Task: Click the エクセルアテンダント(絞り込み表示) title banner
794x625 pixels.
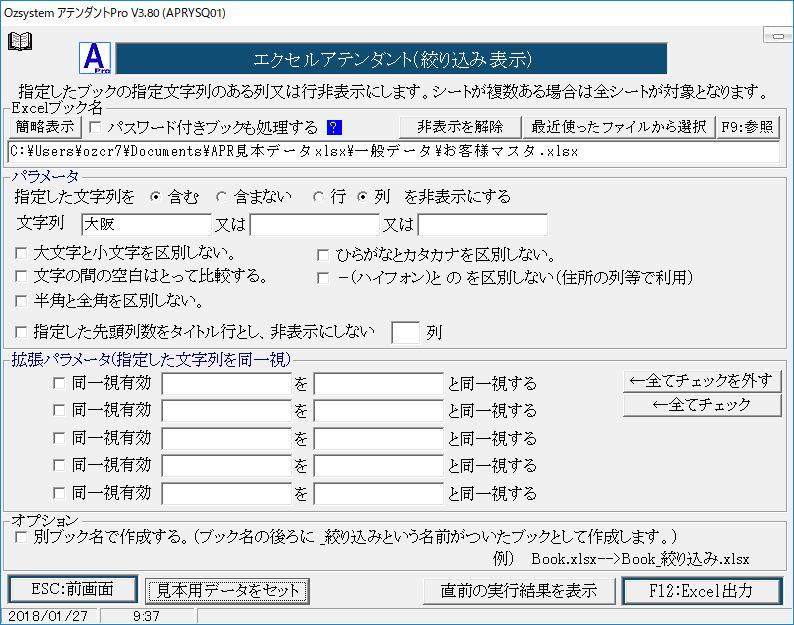Action: pyautogui.click(x=391, y=59)
